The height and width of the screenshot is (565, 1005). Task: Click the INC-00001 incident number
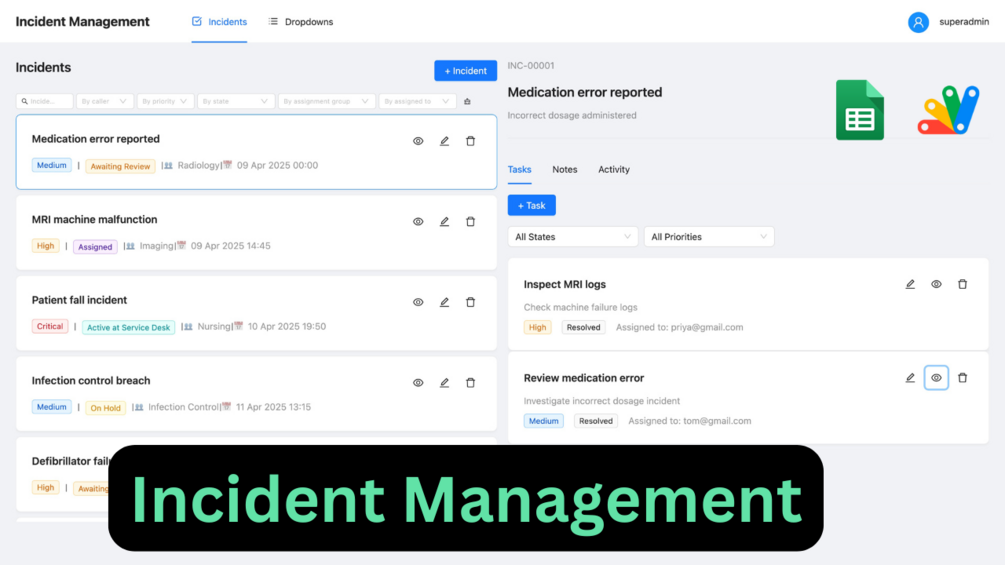[531, 65]
